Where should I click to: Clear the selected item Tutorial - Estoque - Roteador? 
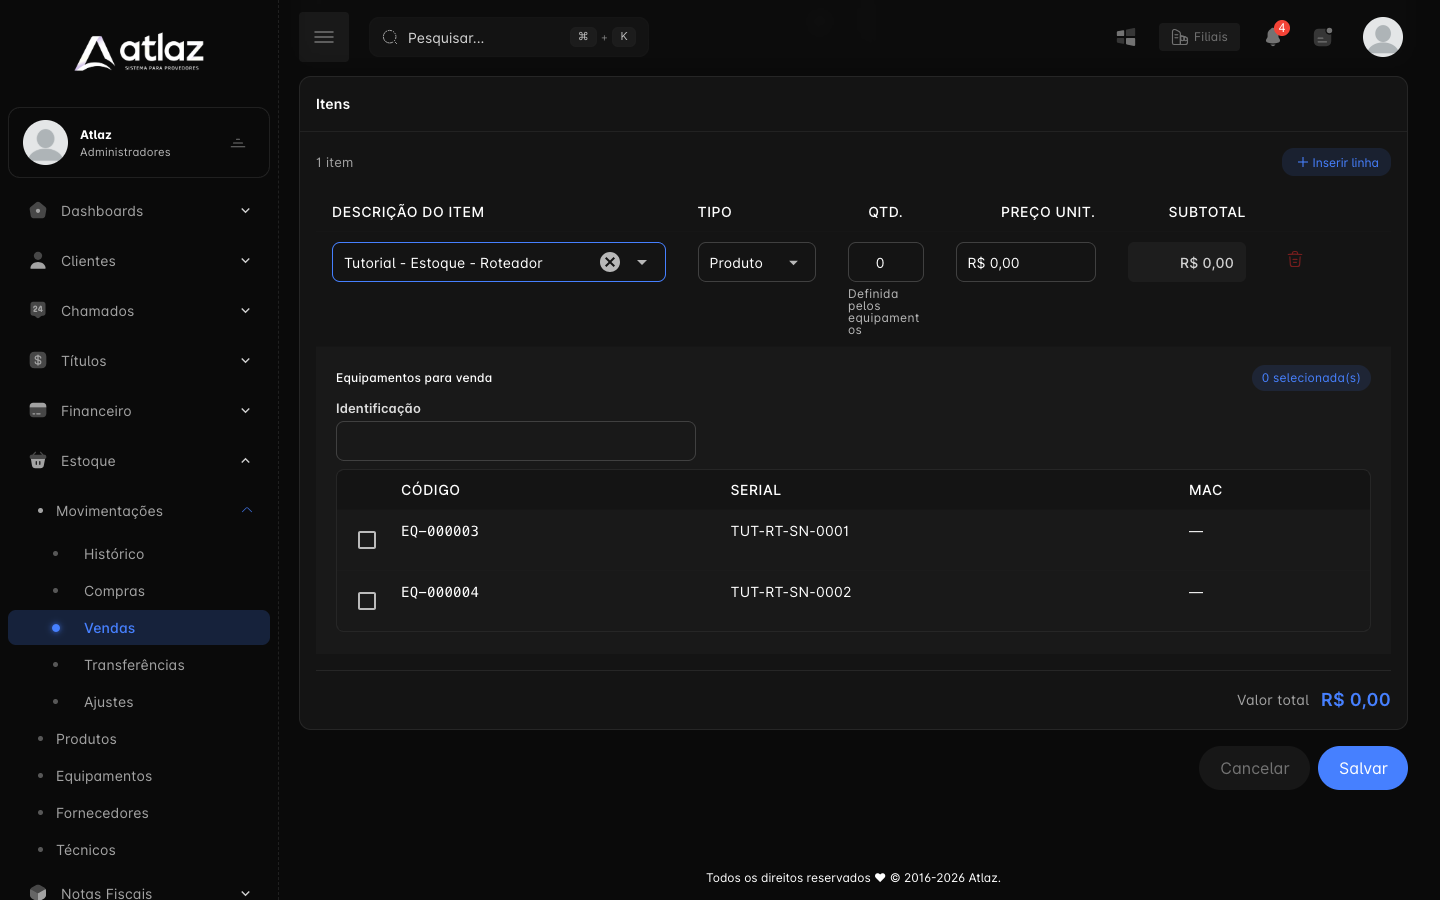pos(610,262)
